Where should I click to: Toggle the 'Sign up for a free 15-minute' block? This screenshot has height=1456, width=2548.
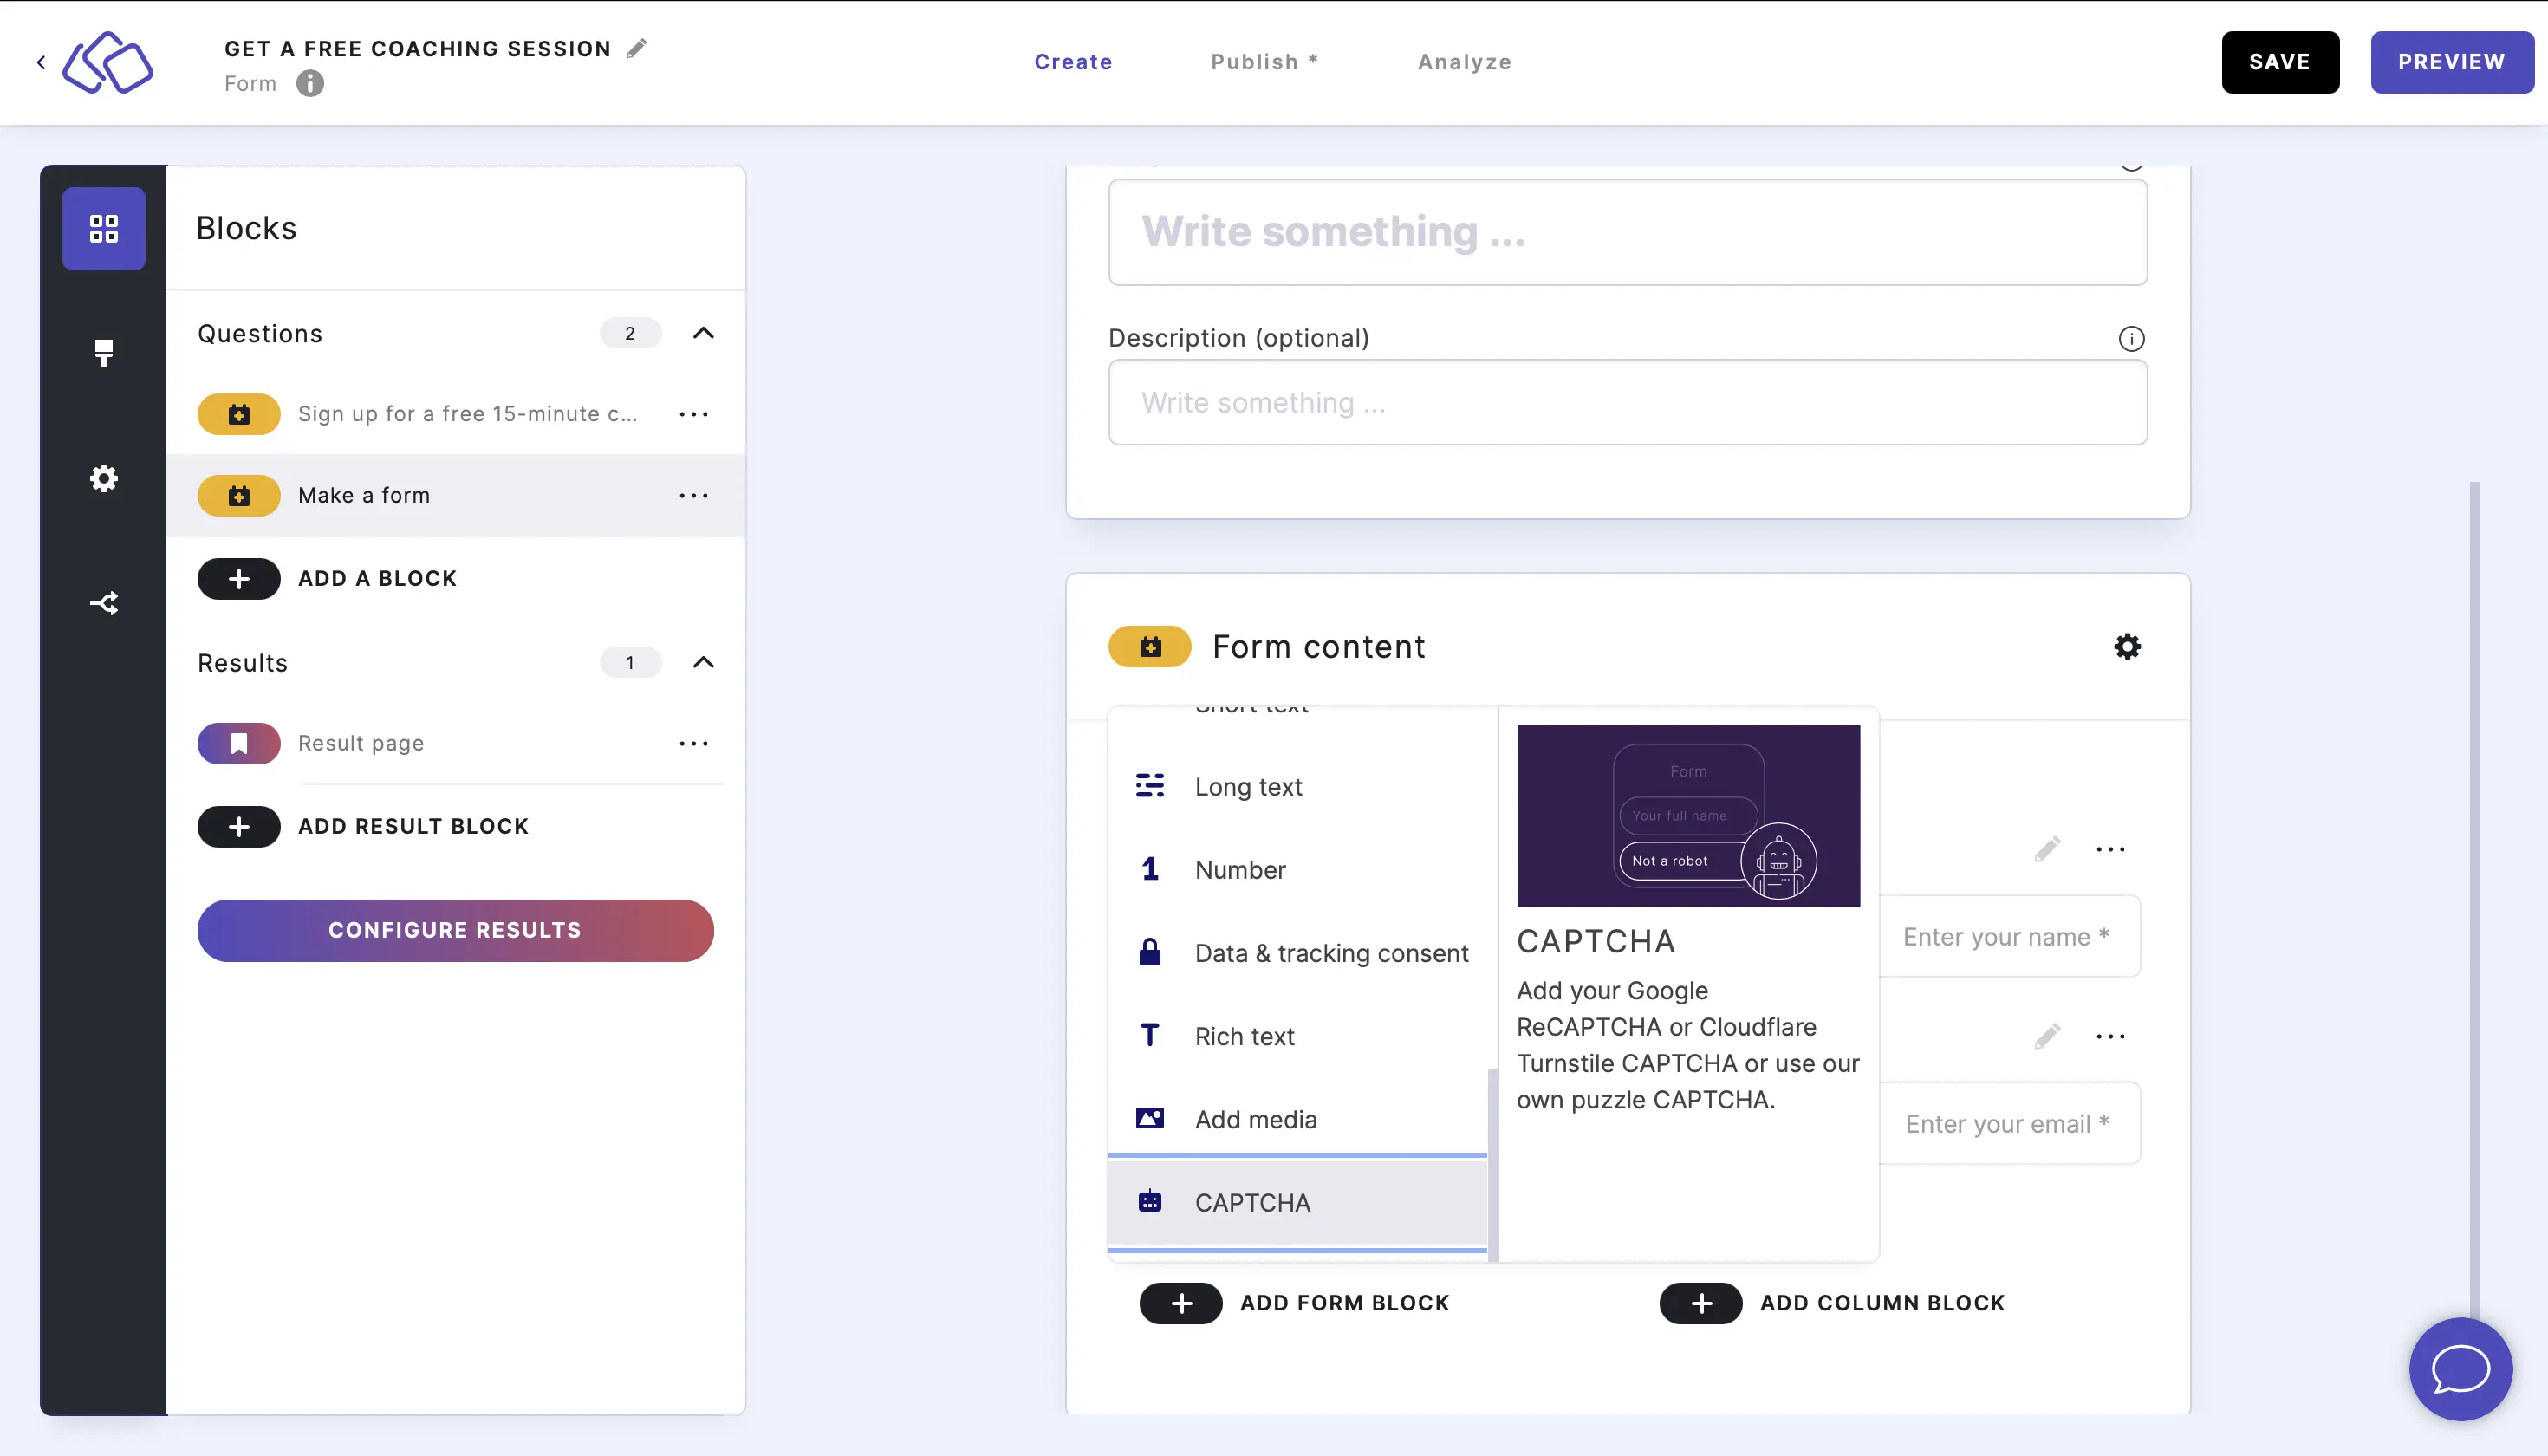(240, 413)
